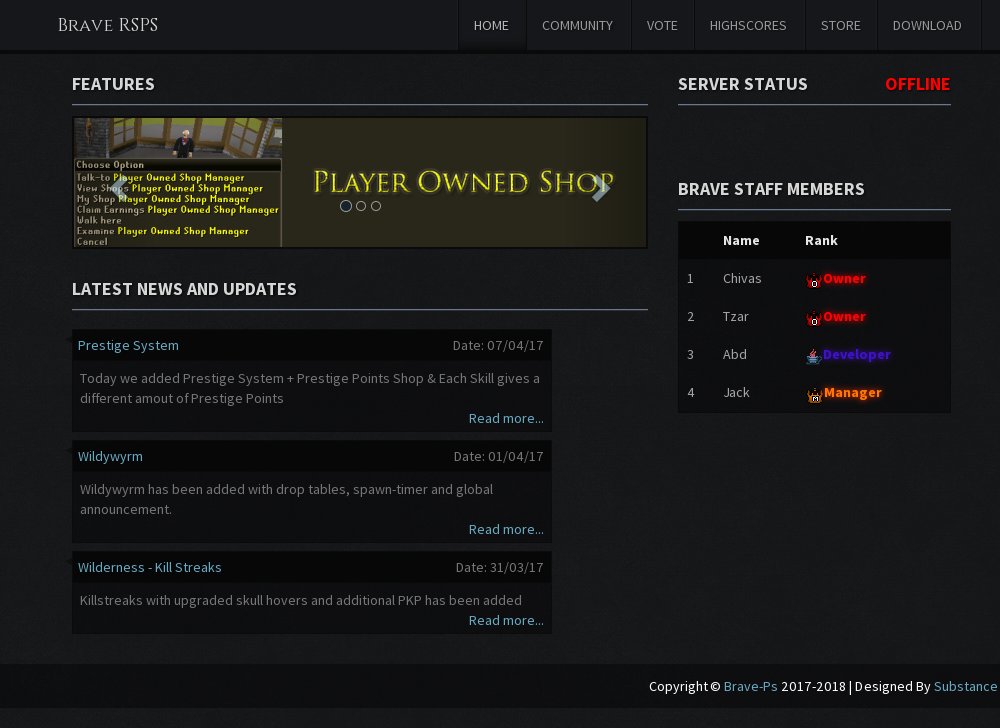1000x728 pixels.
Task: Click Tzar's Owner crown icon
Action: coord(813,318)
